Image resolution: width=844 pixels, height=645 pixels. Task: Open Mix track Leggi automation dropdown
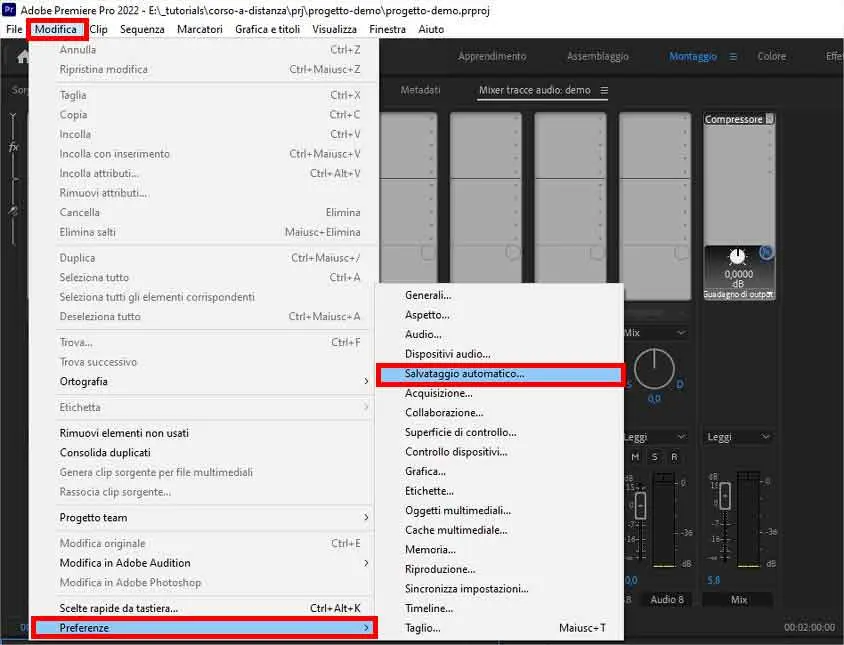[738, 437]
